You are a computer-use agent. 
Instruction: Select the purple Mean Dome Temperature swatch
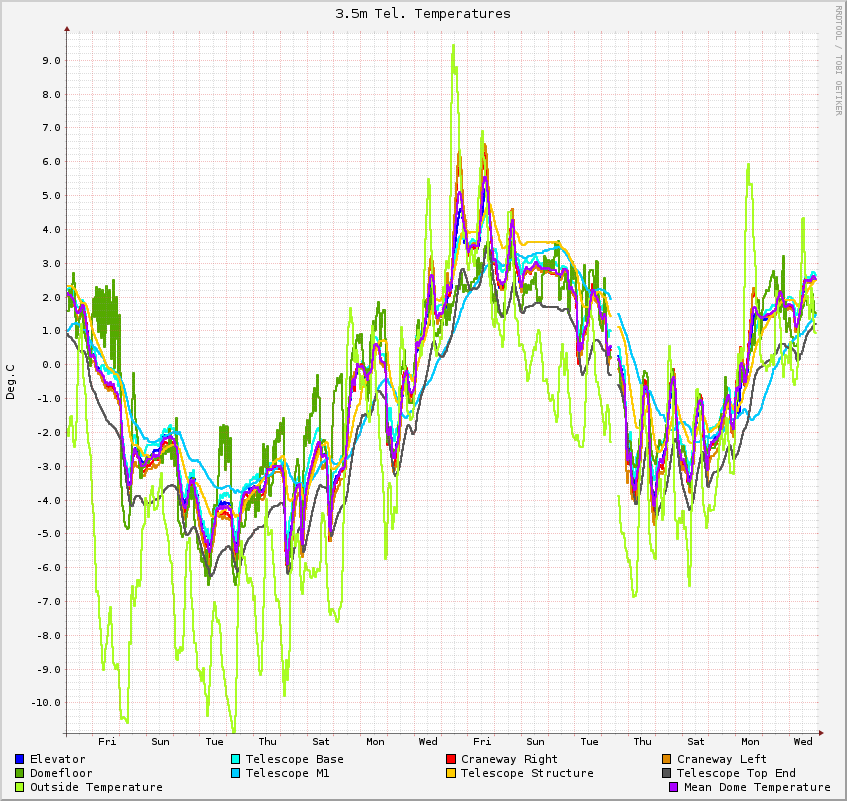tap(674, 787)
